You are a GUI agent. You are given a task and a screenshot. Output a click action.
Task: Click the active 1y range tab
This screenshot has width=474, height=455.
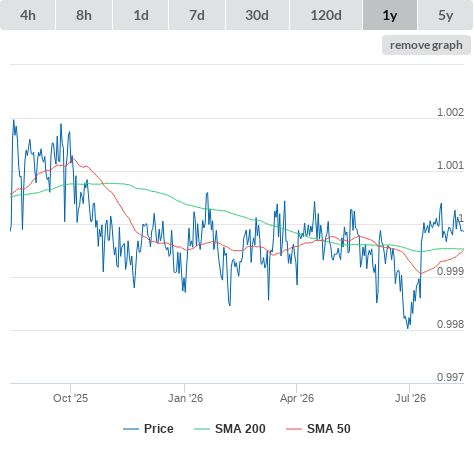coord(390,15)
